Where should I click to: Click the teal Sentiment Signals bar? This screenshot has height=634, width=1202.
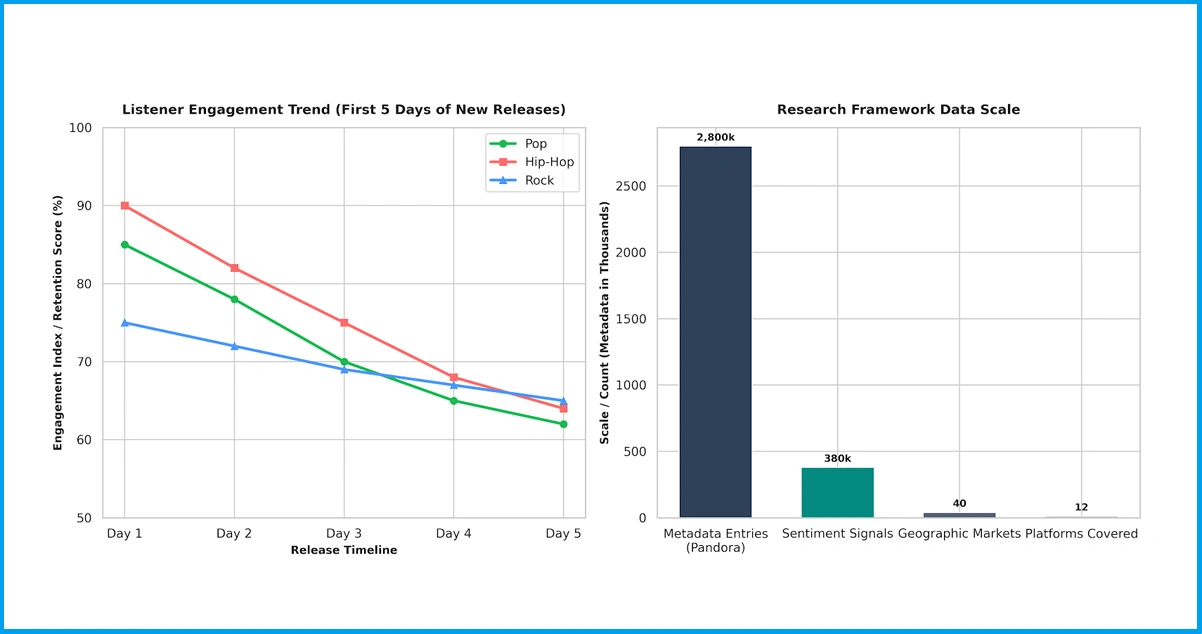tap(838, 493)
